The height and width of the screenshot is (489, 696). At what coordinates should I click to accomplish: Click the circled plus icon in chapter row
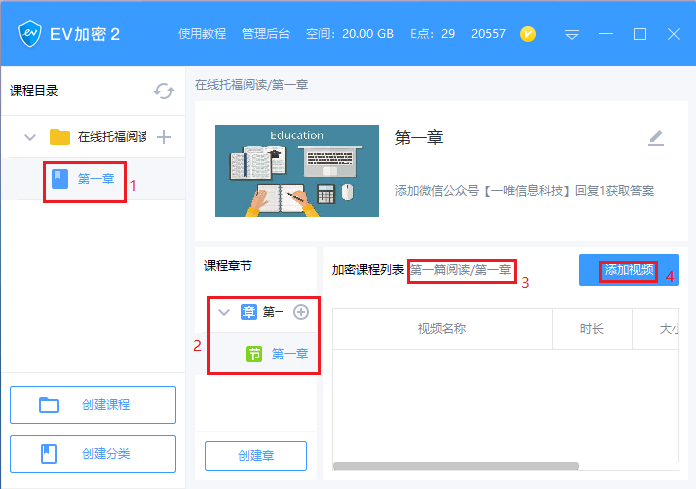click(301, 312)
